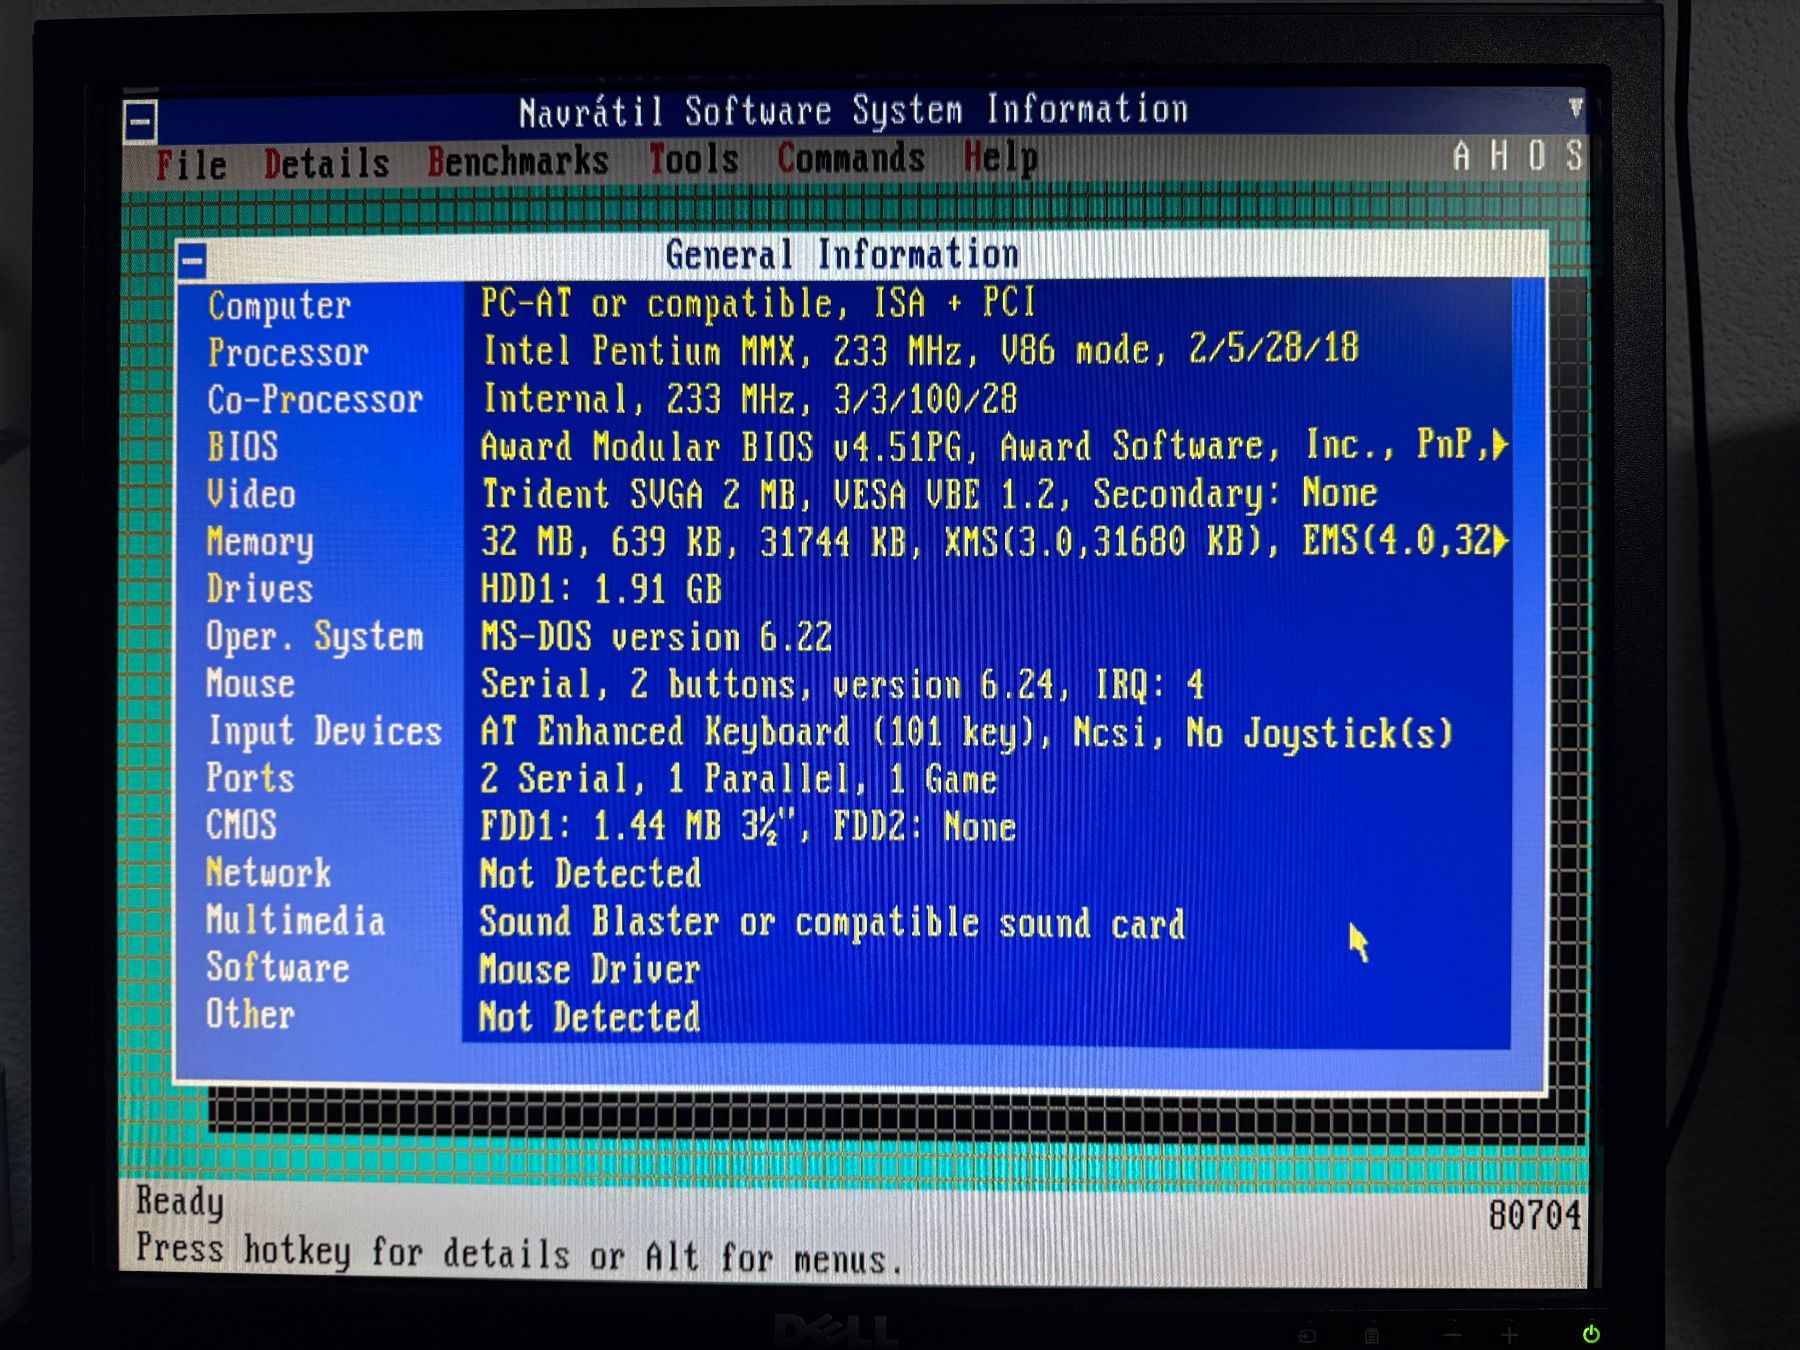The height and width of the screenshot is (1350, 1800).
Task: Select the Input Devices category
Action: tap(324, 732)
